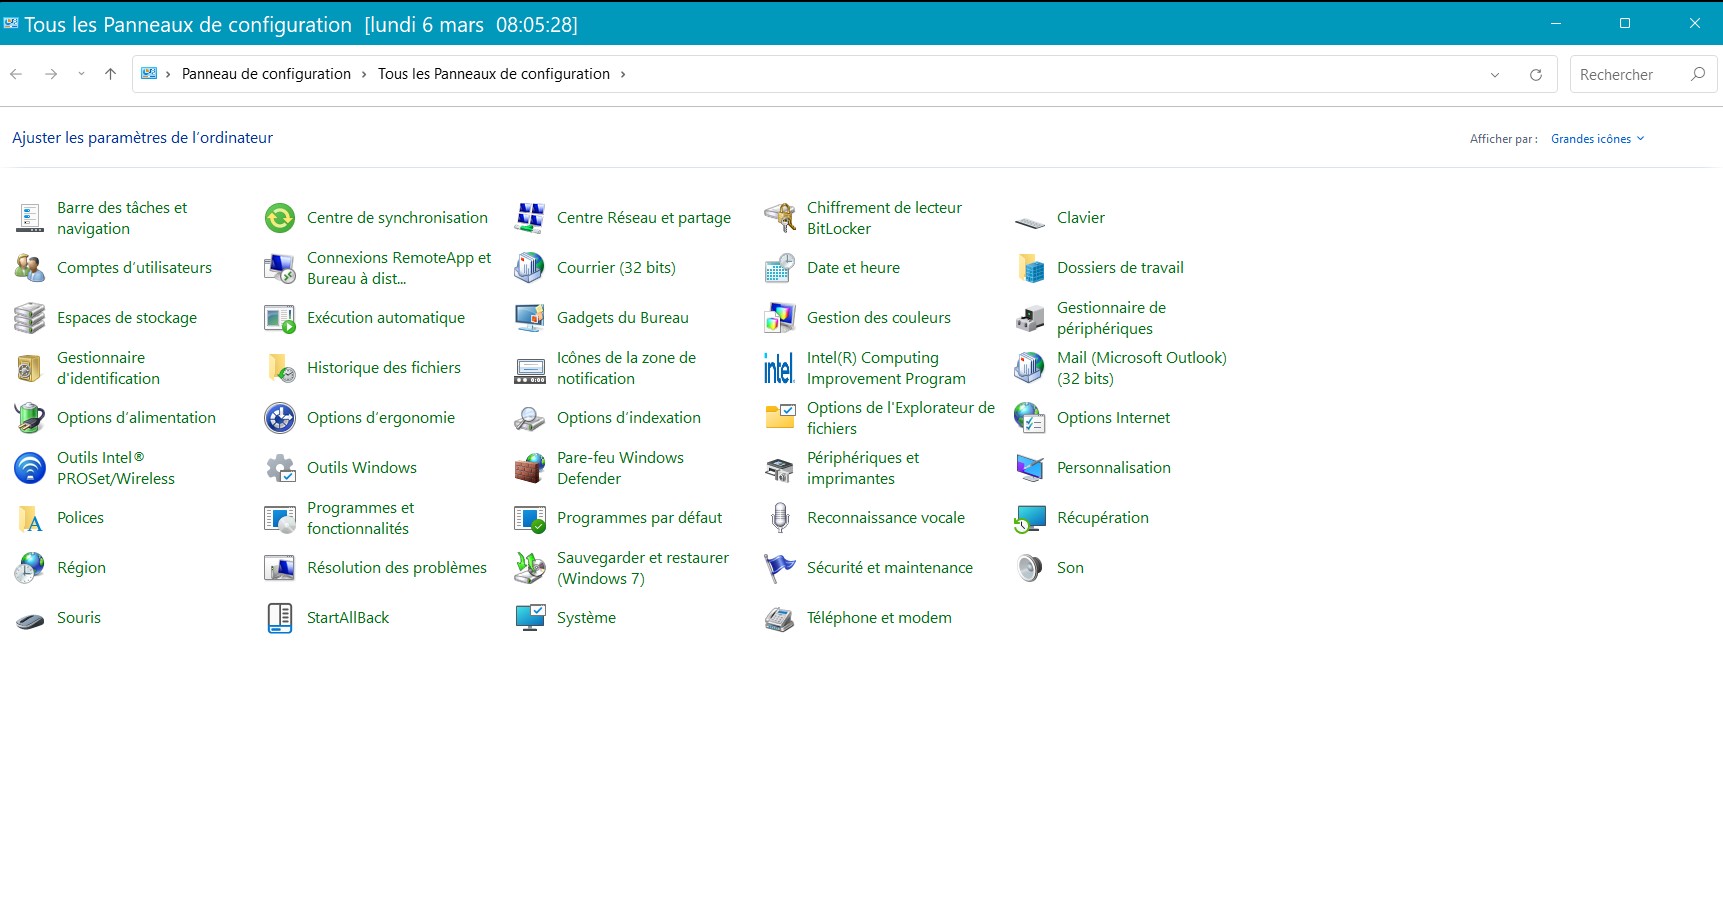Click the Options d'alimentation icon
The image size is (1723, 903).
30,418
